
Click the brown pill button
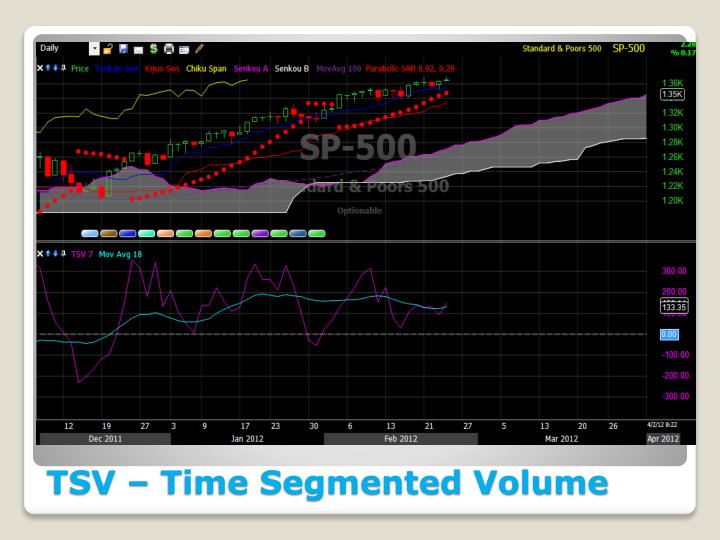coord(109,233)
